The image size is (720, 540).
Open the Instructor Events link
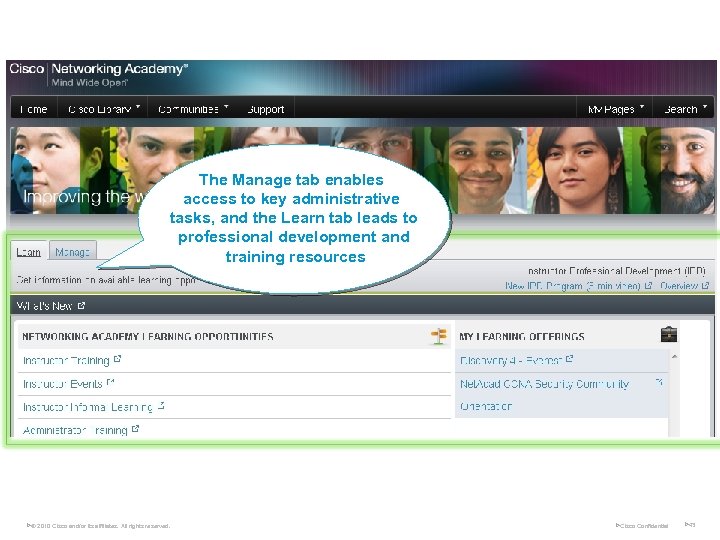[62, 384]
